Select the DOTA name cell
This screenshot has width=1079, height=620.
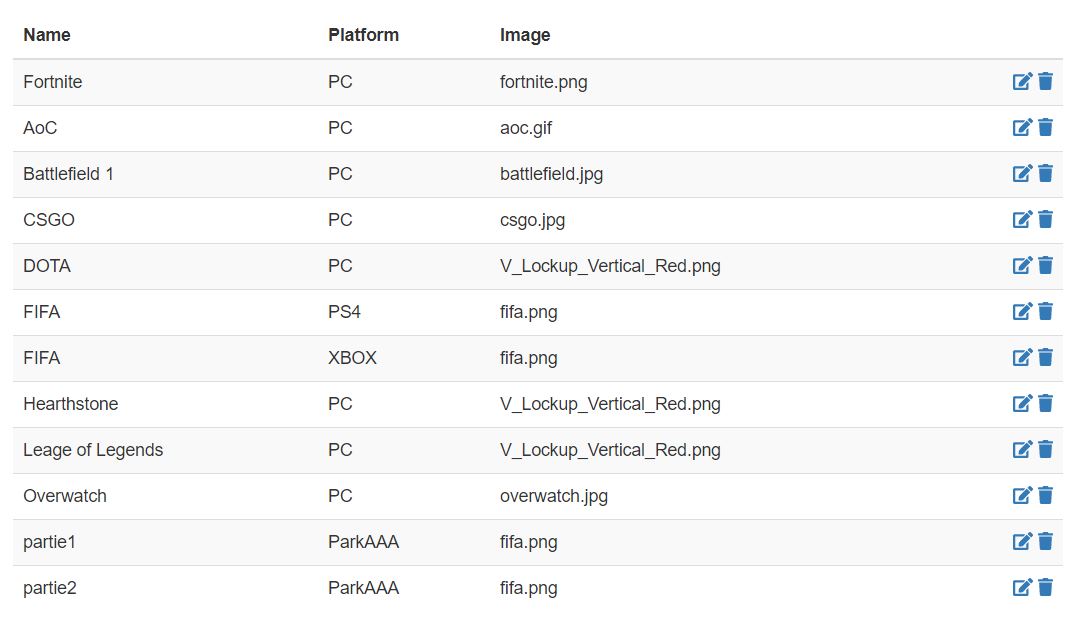click(47, 266)
